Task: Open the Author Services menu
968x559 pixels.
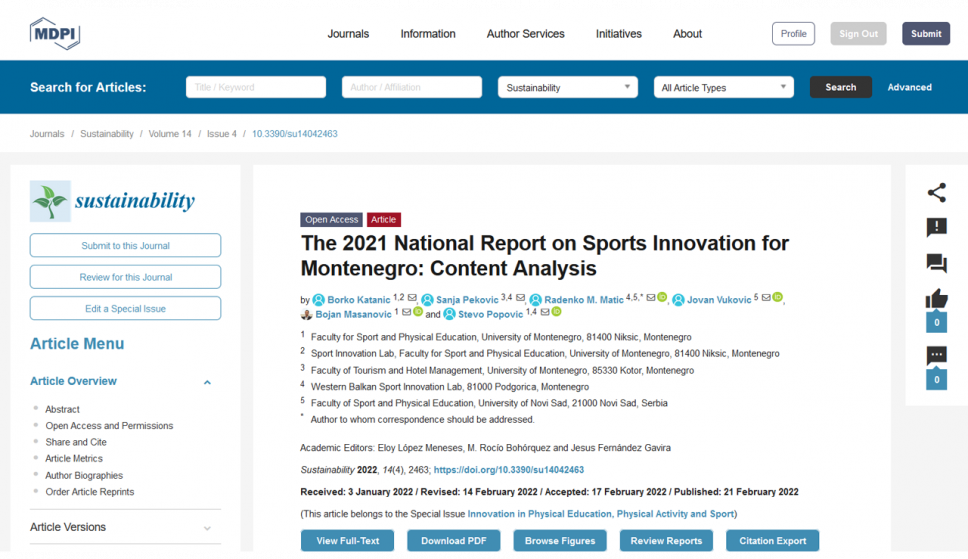Action: point(525,34)
